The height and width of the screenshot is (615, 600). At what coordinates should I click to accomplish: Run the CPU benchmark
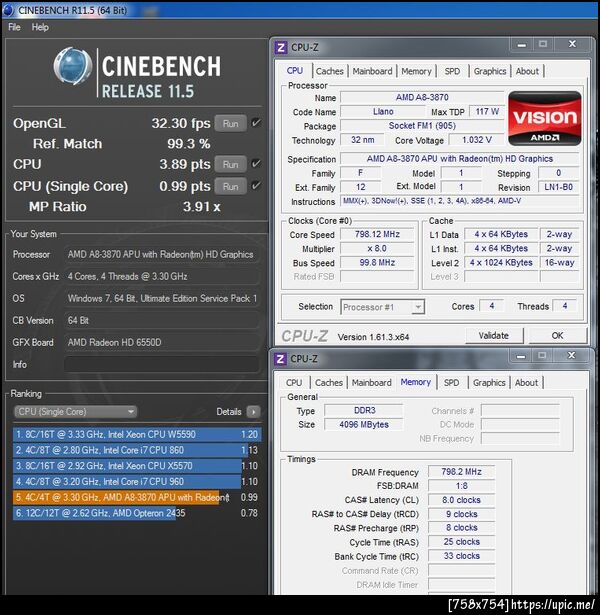point(231,164)
